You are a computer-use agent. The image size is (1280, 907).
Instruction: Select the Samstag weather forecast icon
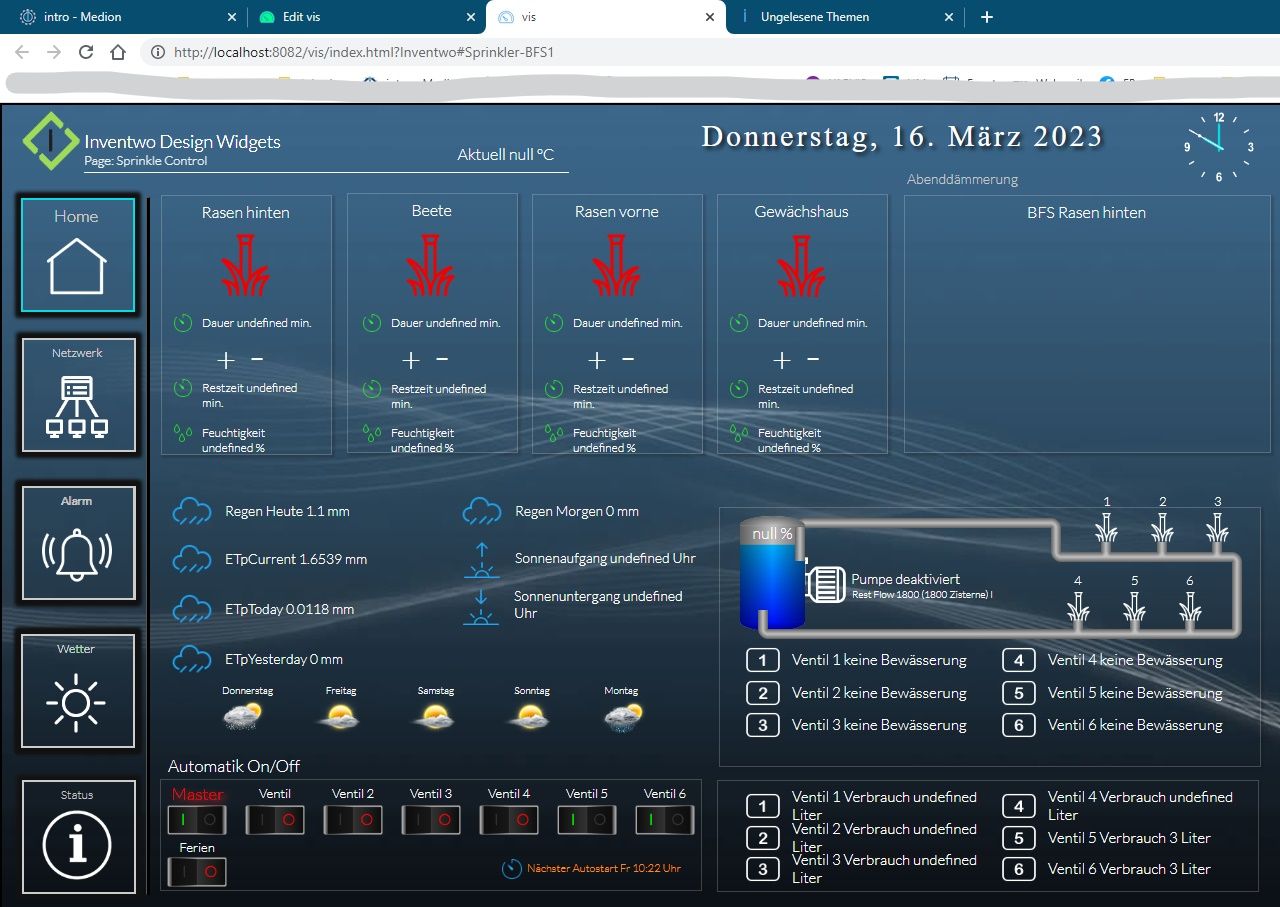click(435, 716)
